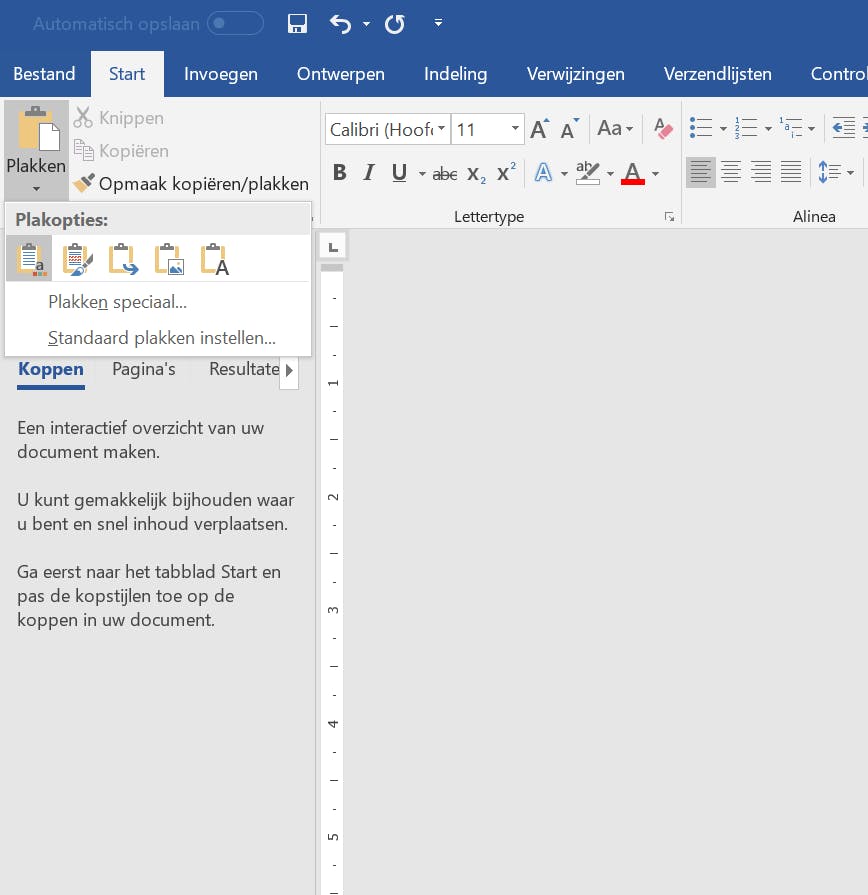The image size is (868, 895).
Task: Switch to the Pagina's navigation tab
Action: tap(143, 369)
